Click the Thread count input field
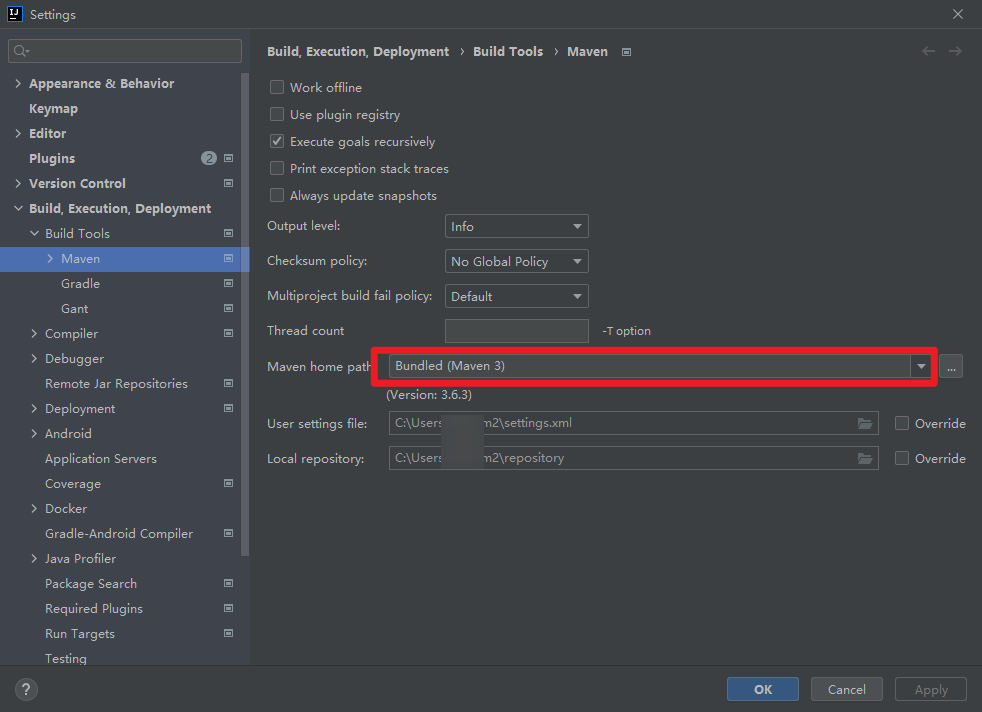Image resolution: width=982 pixels, height=712 pixels. (517, 331)
